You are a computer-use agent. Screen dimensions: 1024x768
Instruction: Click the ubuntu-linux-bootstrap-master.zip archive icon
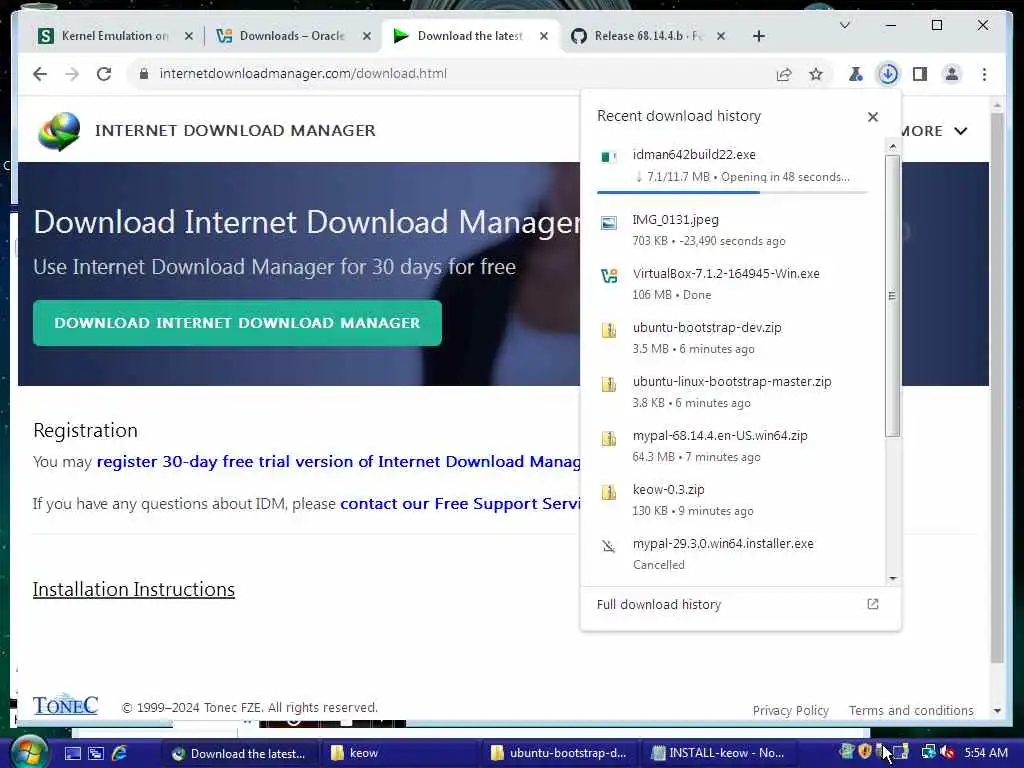609,385
